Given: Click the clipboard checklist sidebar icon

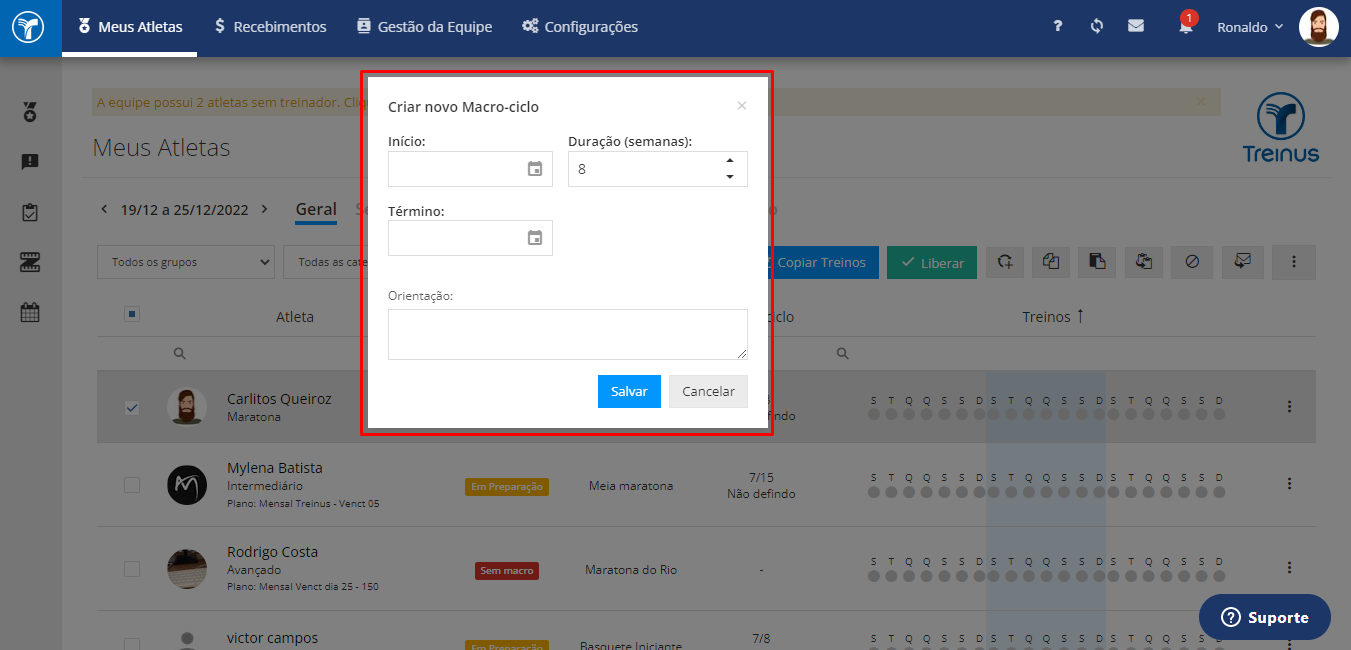Looking at the screenshot, I should click(30, 212).
